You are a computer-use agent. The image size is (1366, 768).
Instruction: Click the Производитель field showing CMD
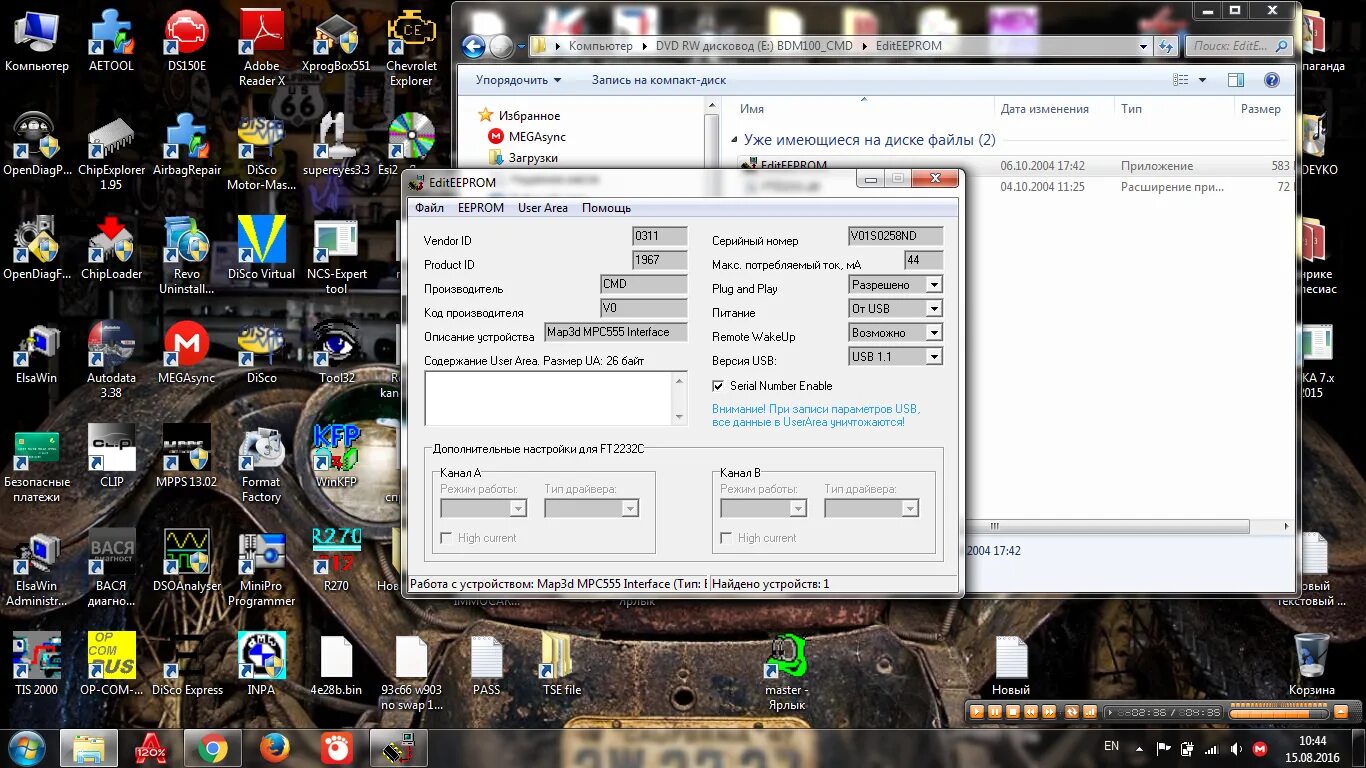644,285
